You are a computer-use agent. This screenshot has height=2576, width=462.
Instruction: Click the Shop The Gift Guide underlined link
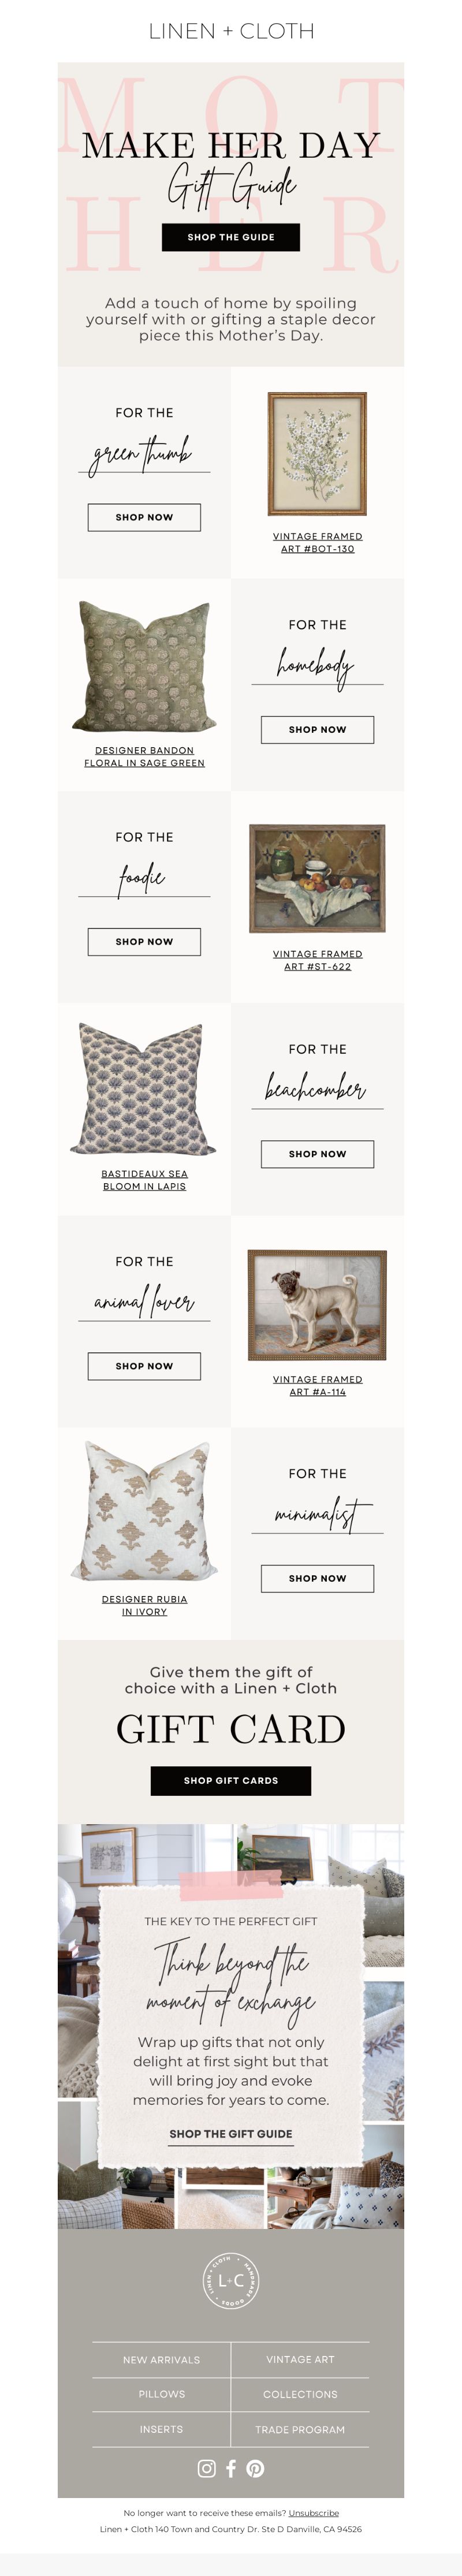click(231, 2134)
